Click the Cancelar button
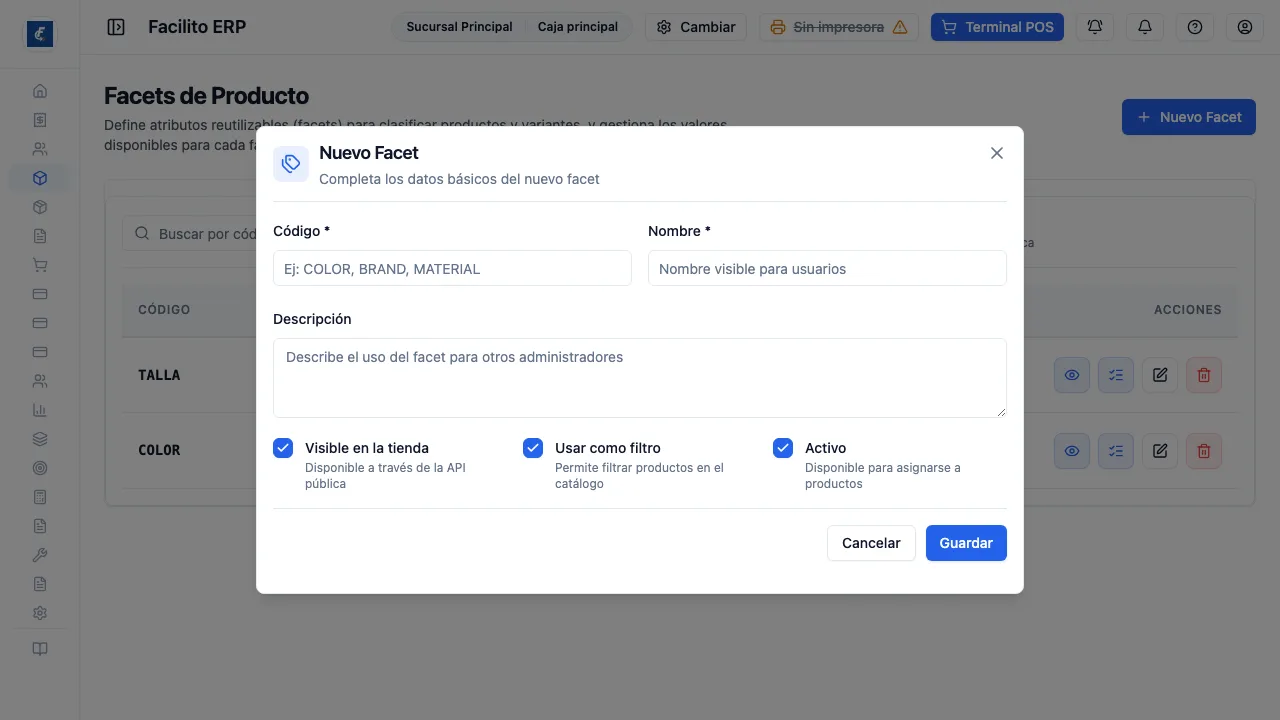This screenshot has height=720, width=1280. (x=871, y=543)
